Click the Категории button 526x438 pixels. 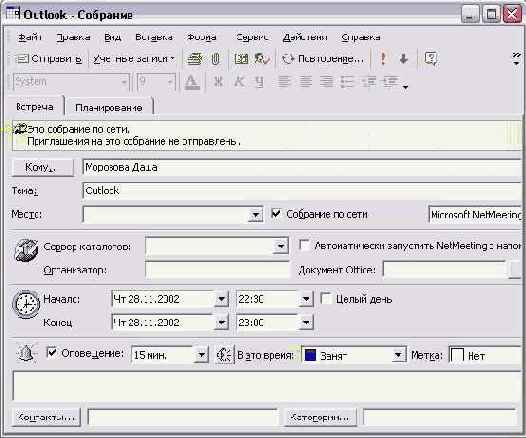coord(320,417)
